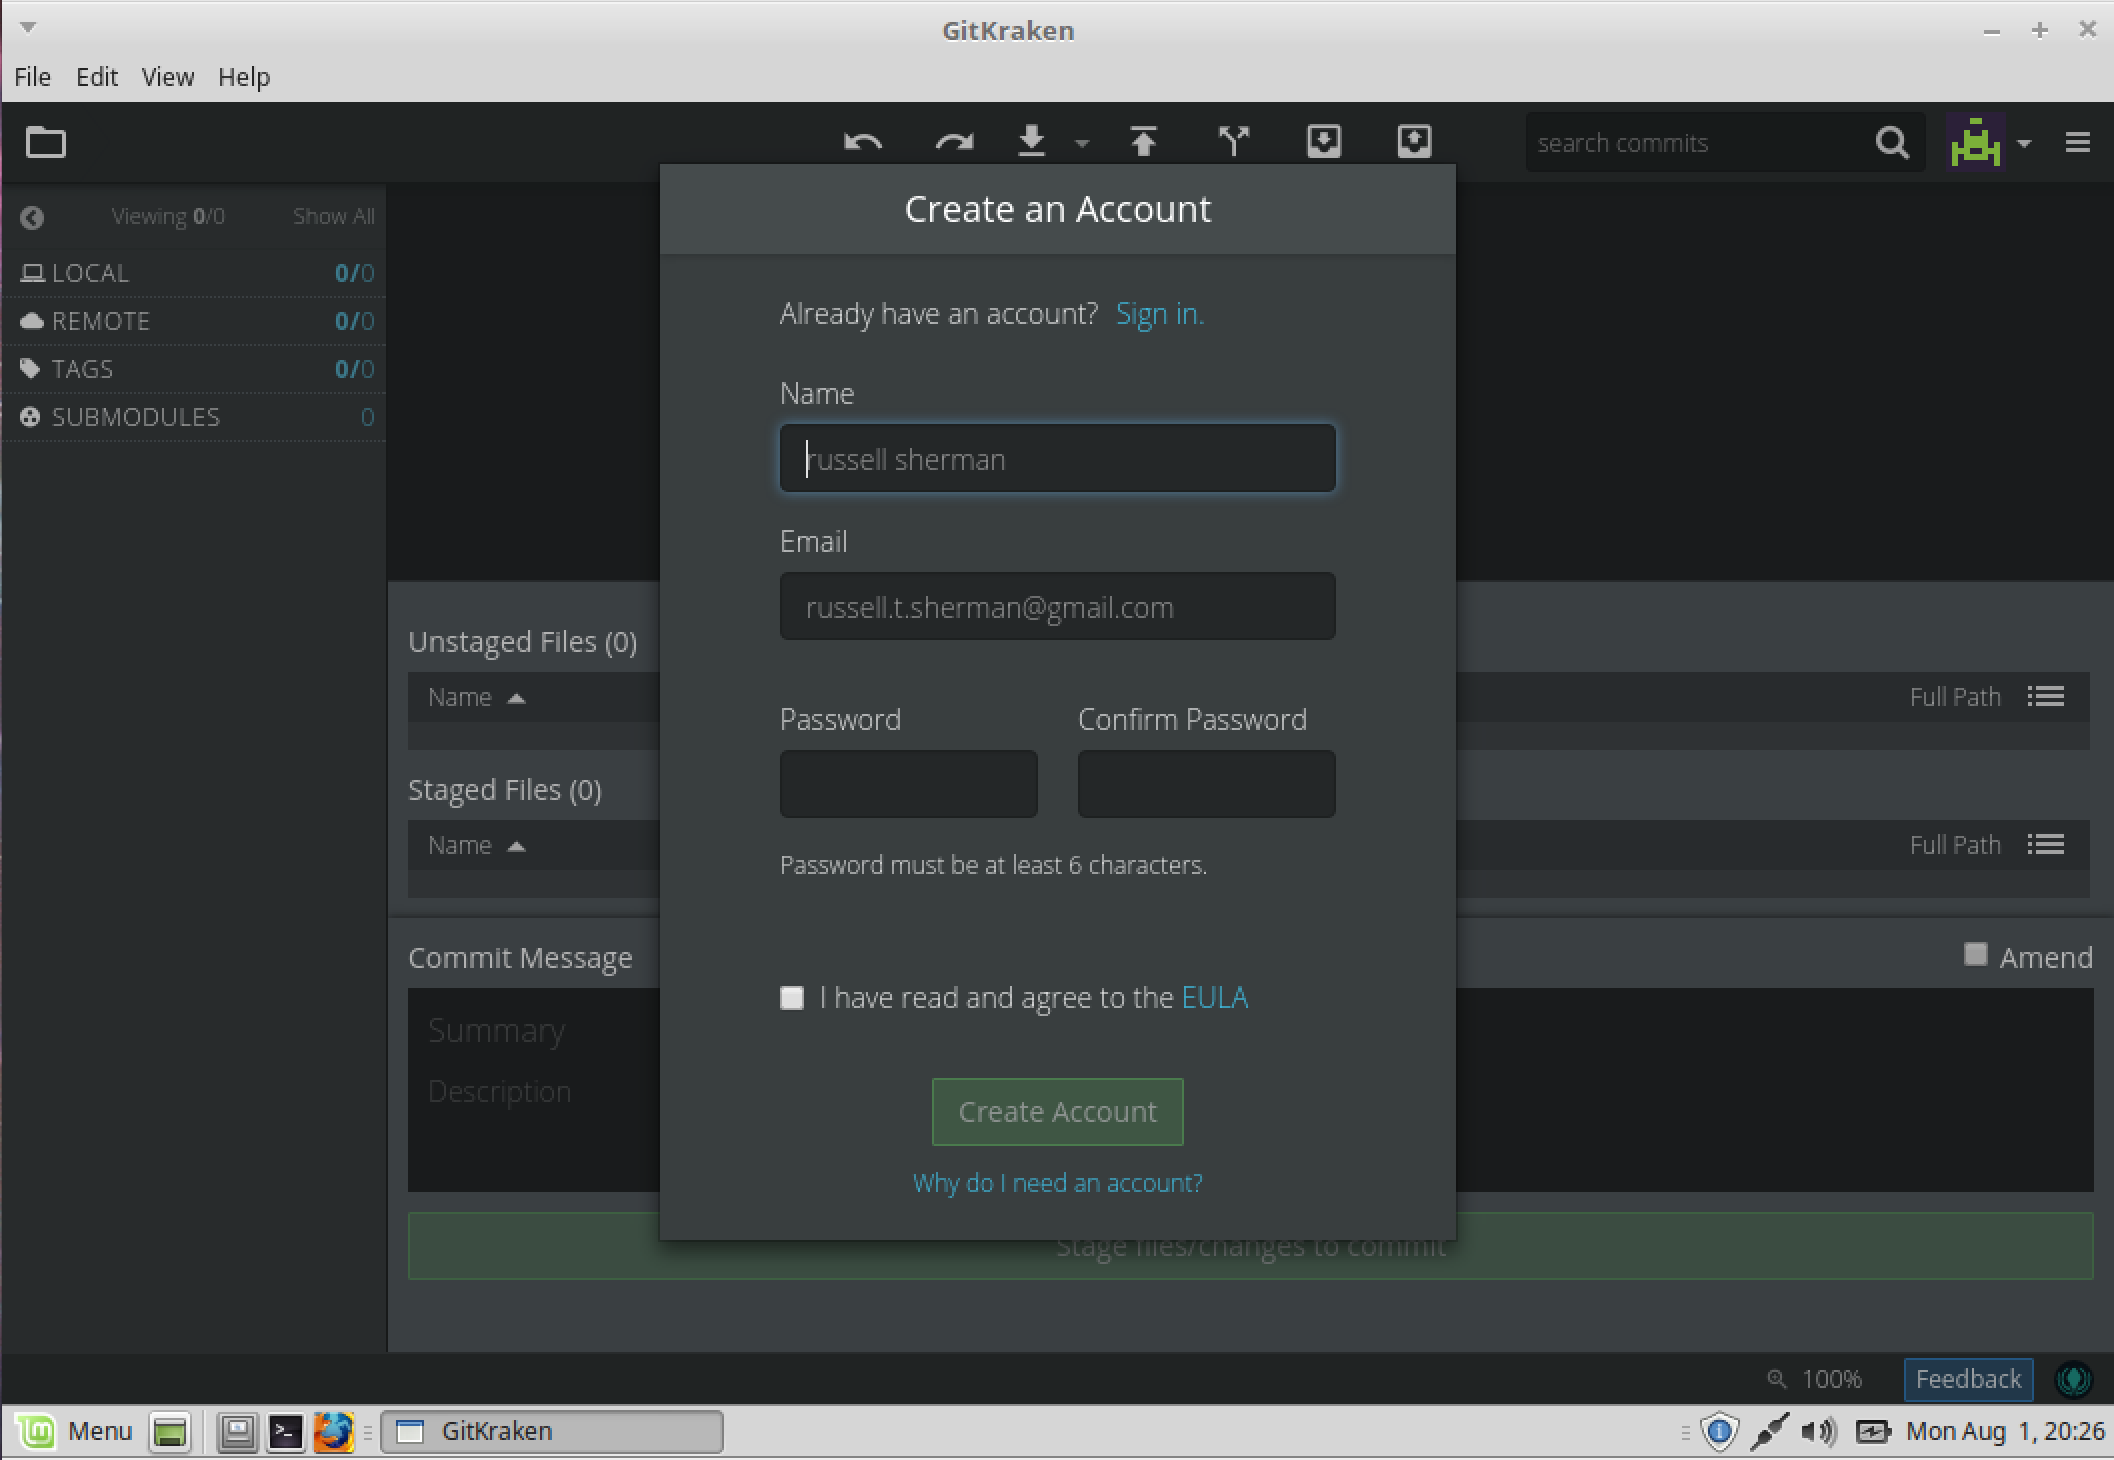Open the Pull options dropdown arrow
Screen dimensions: 2114x1460
point(1082,143)
